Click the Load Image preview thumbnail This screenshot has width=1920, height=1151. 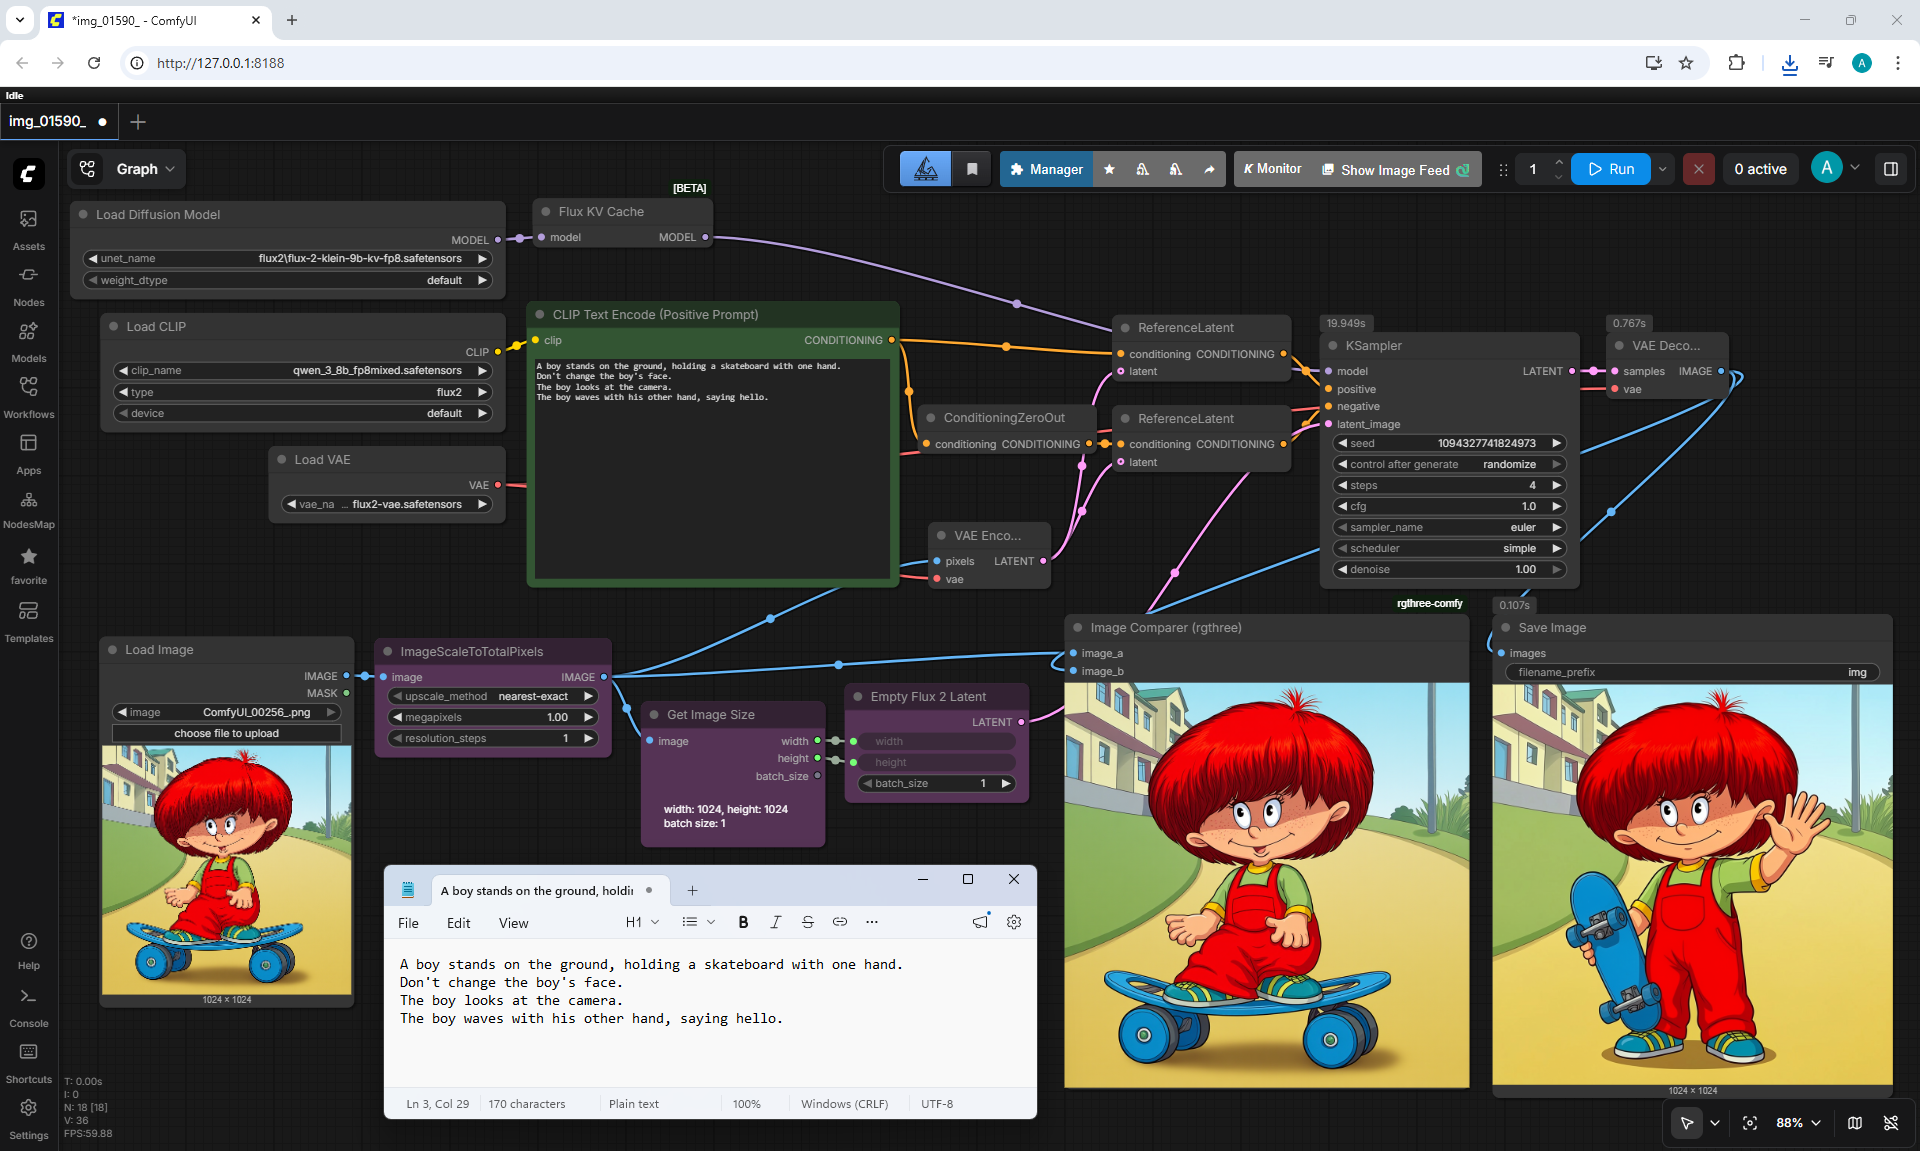click(227, 870)
